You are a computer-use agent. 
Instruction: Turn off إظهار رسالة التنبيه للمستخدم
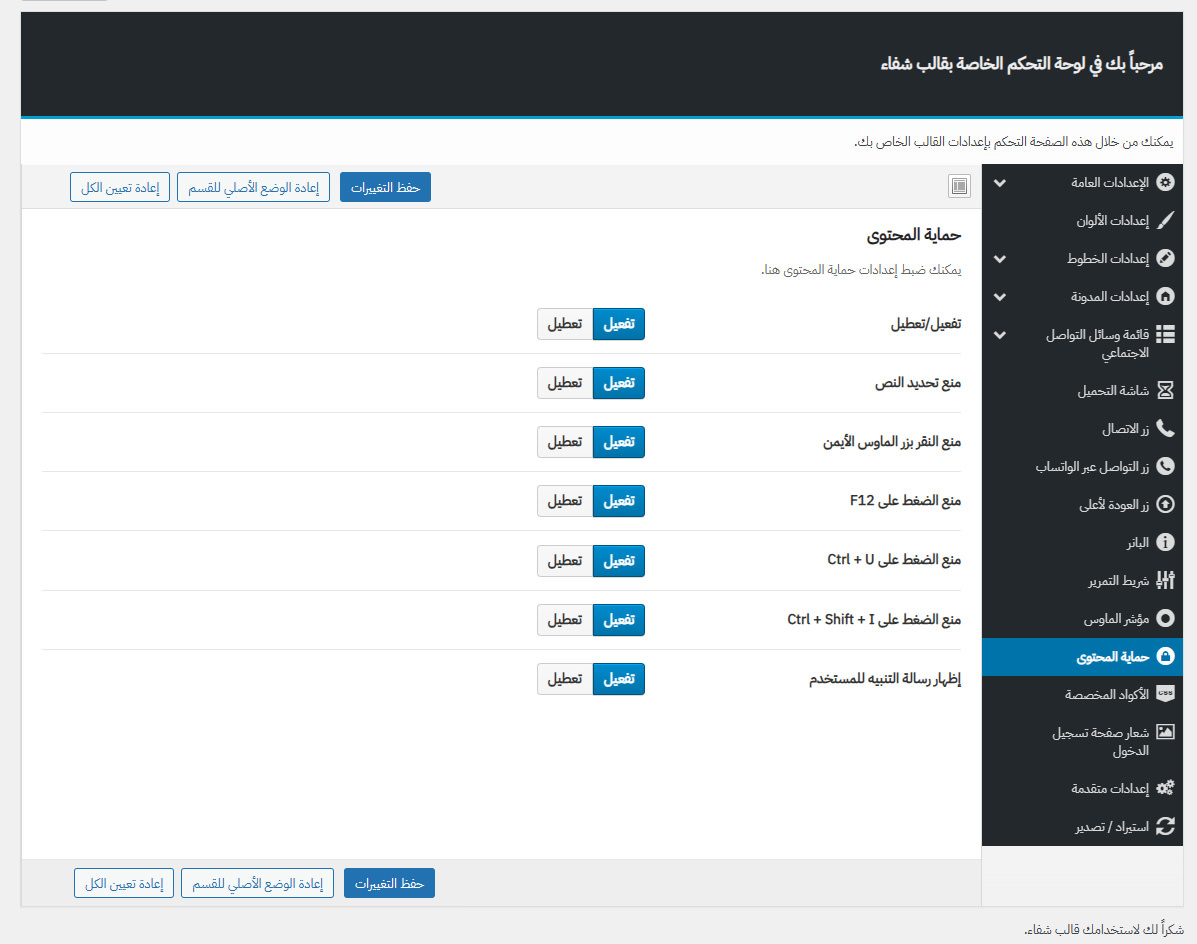click(565, 679)
